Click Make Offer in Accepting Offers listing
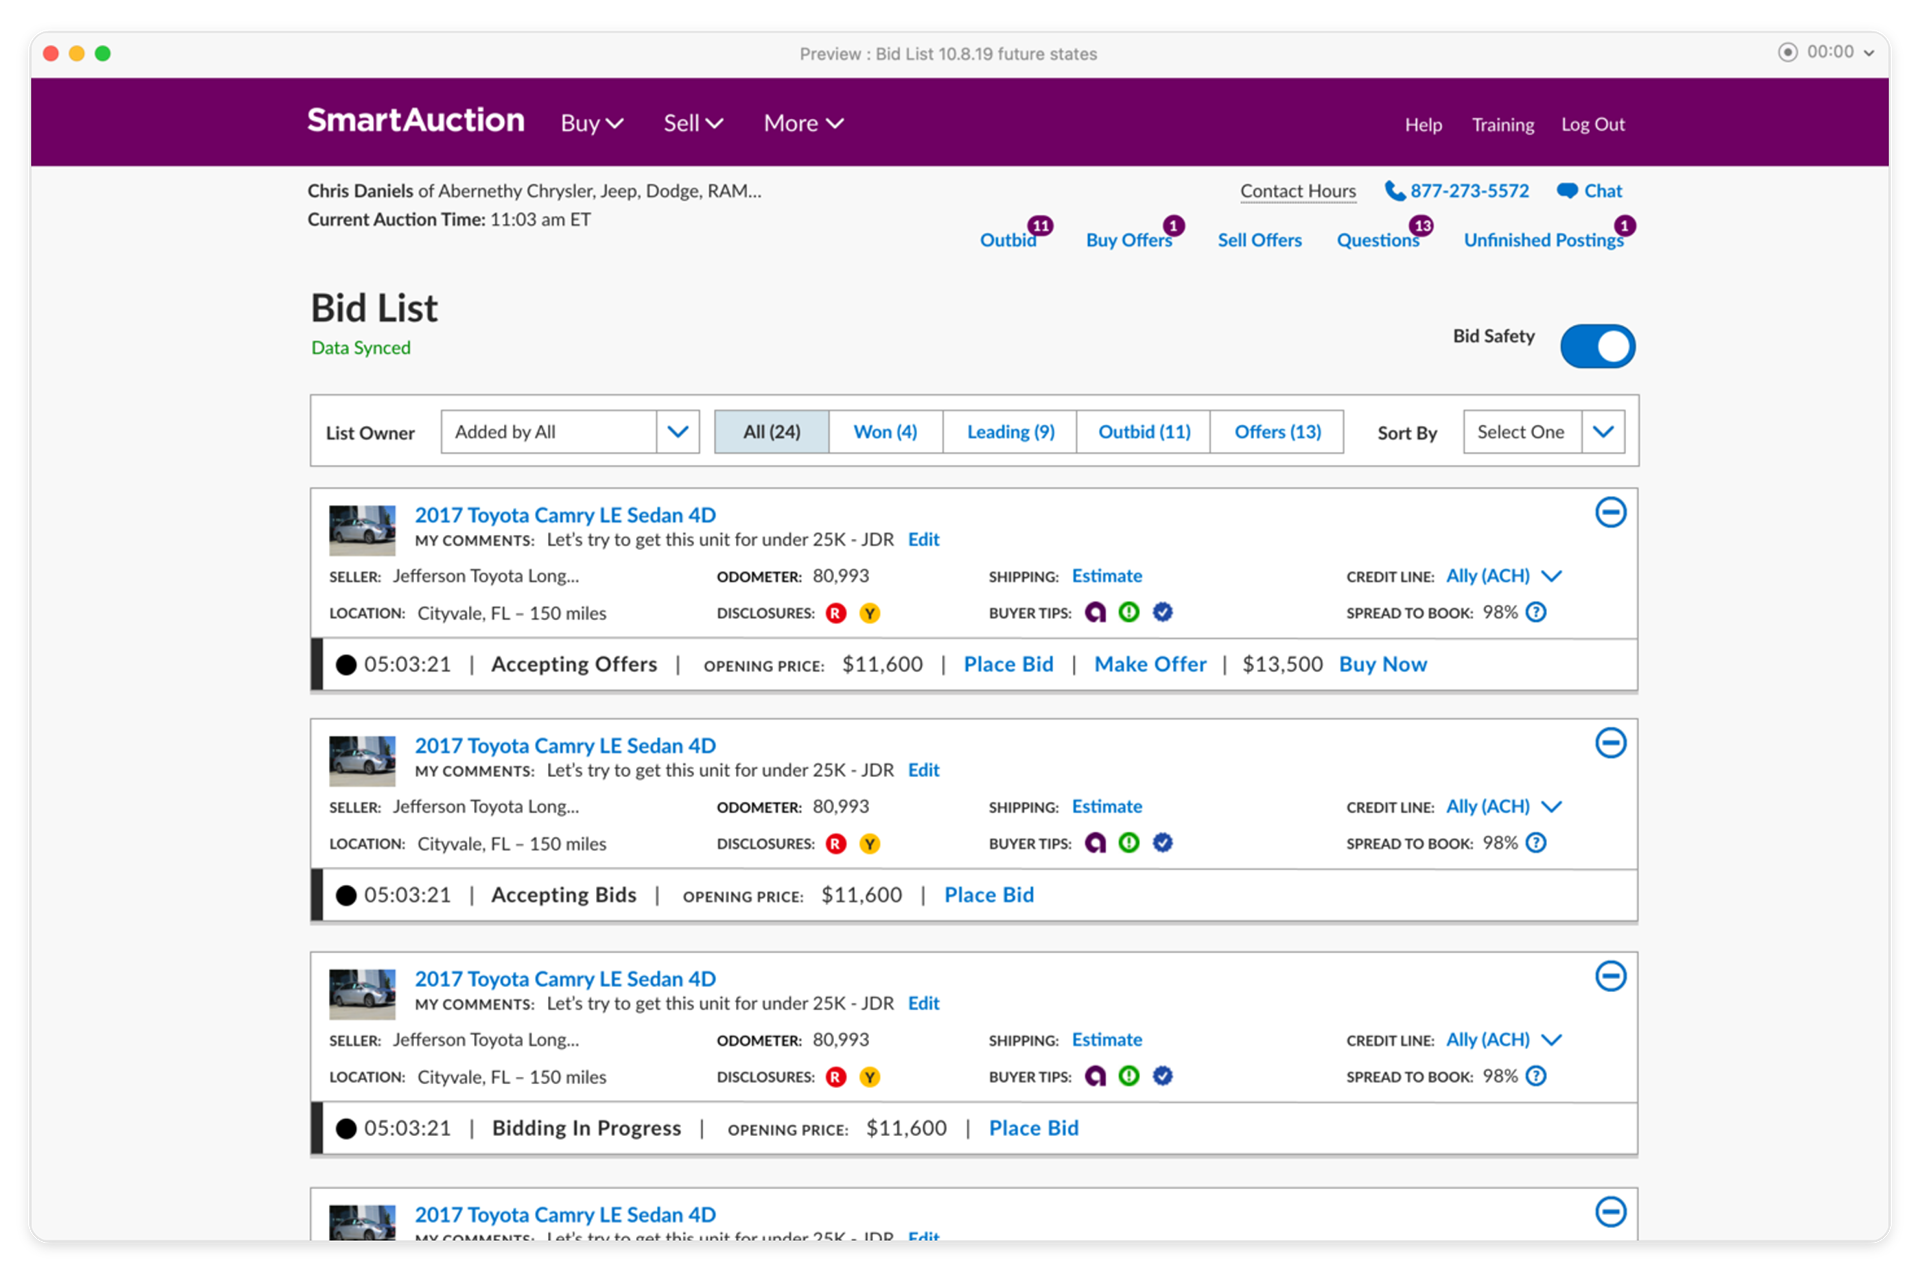Screen dimensions: 1920x1273 click(1150, 664)
